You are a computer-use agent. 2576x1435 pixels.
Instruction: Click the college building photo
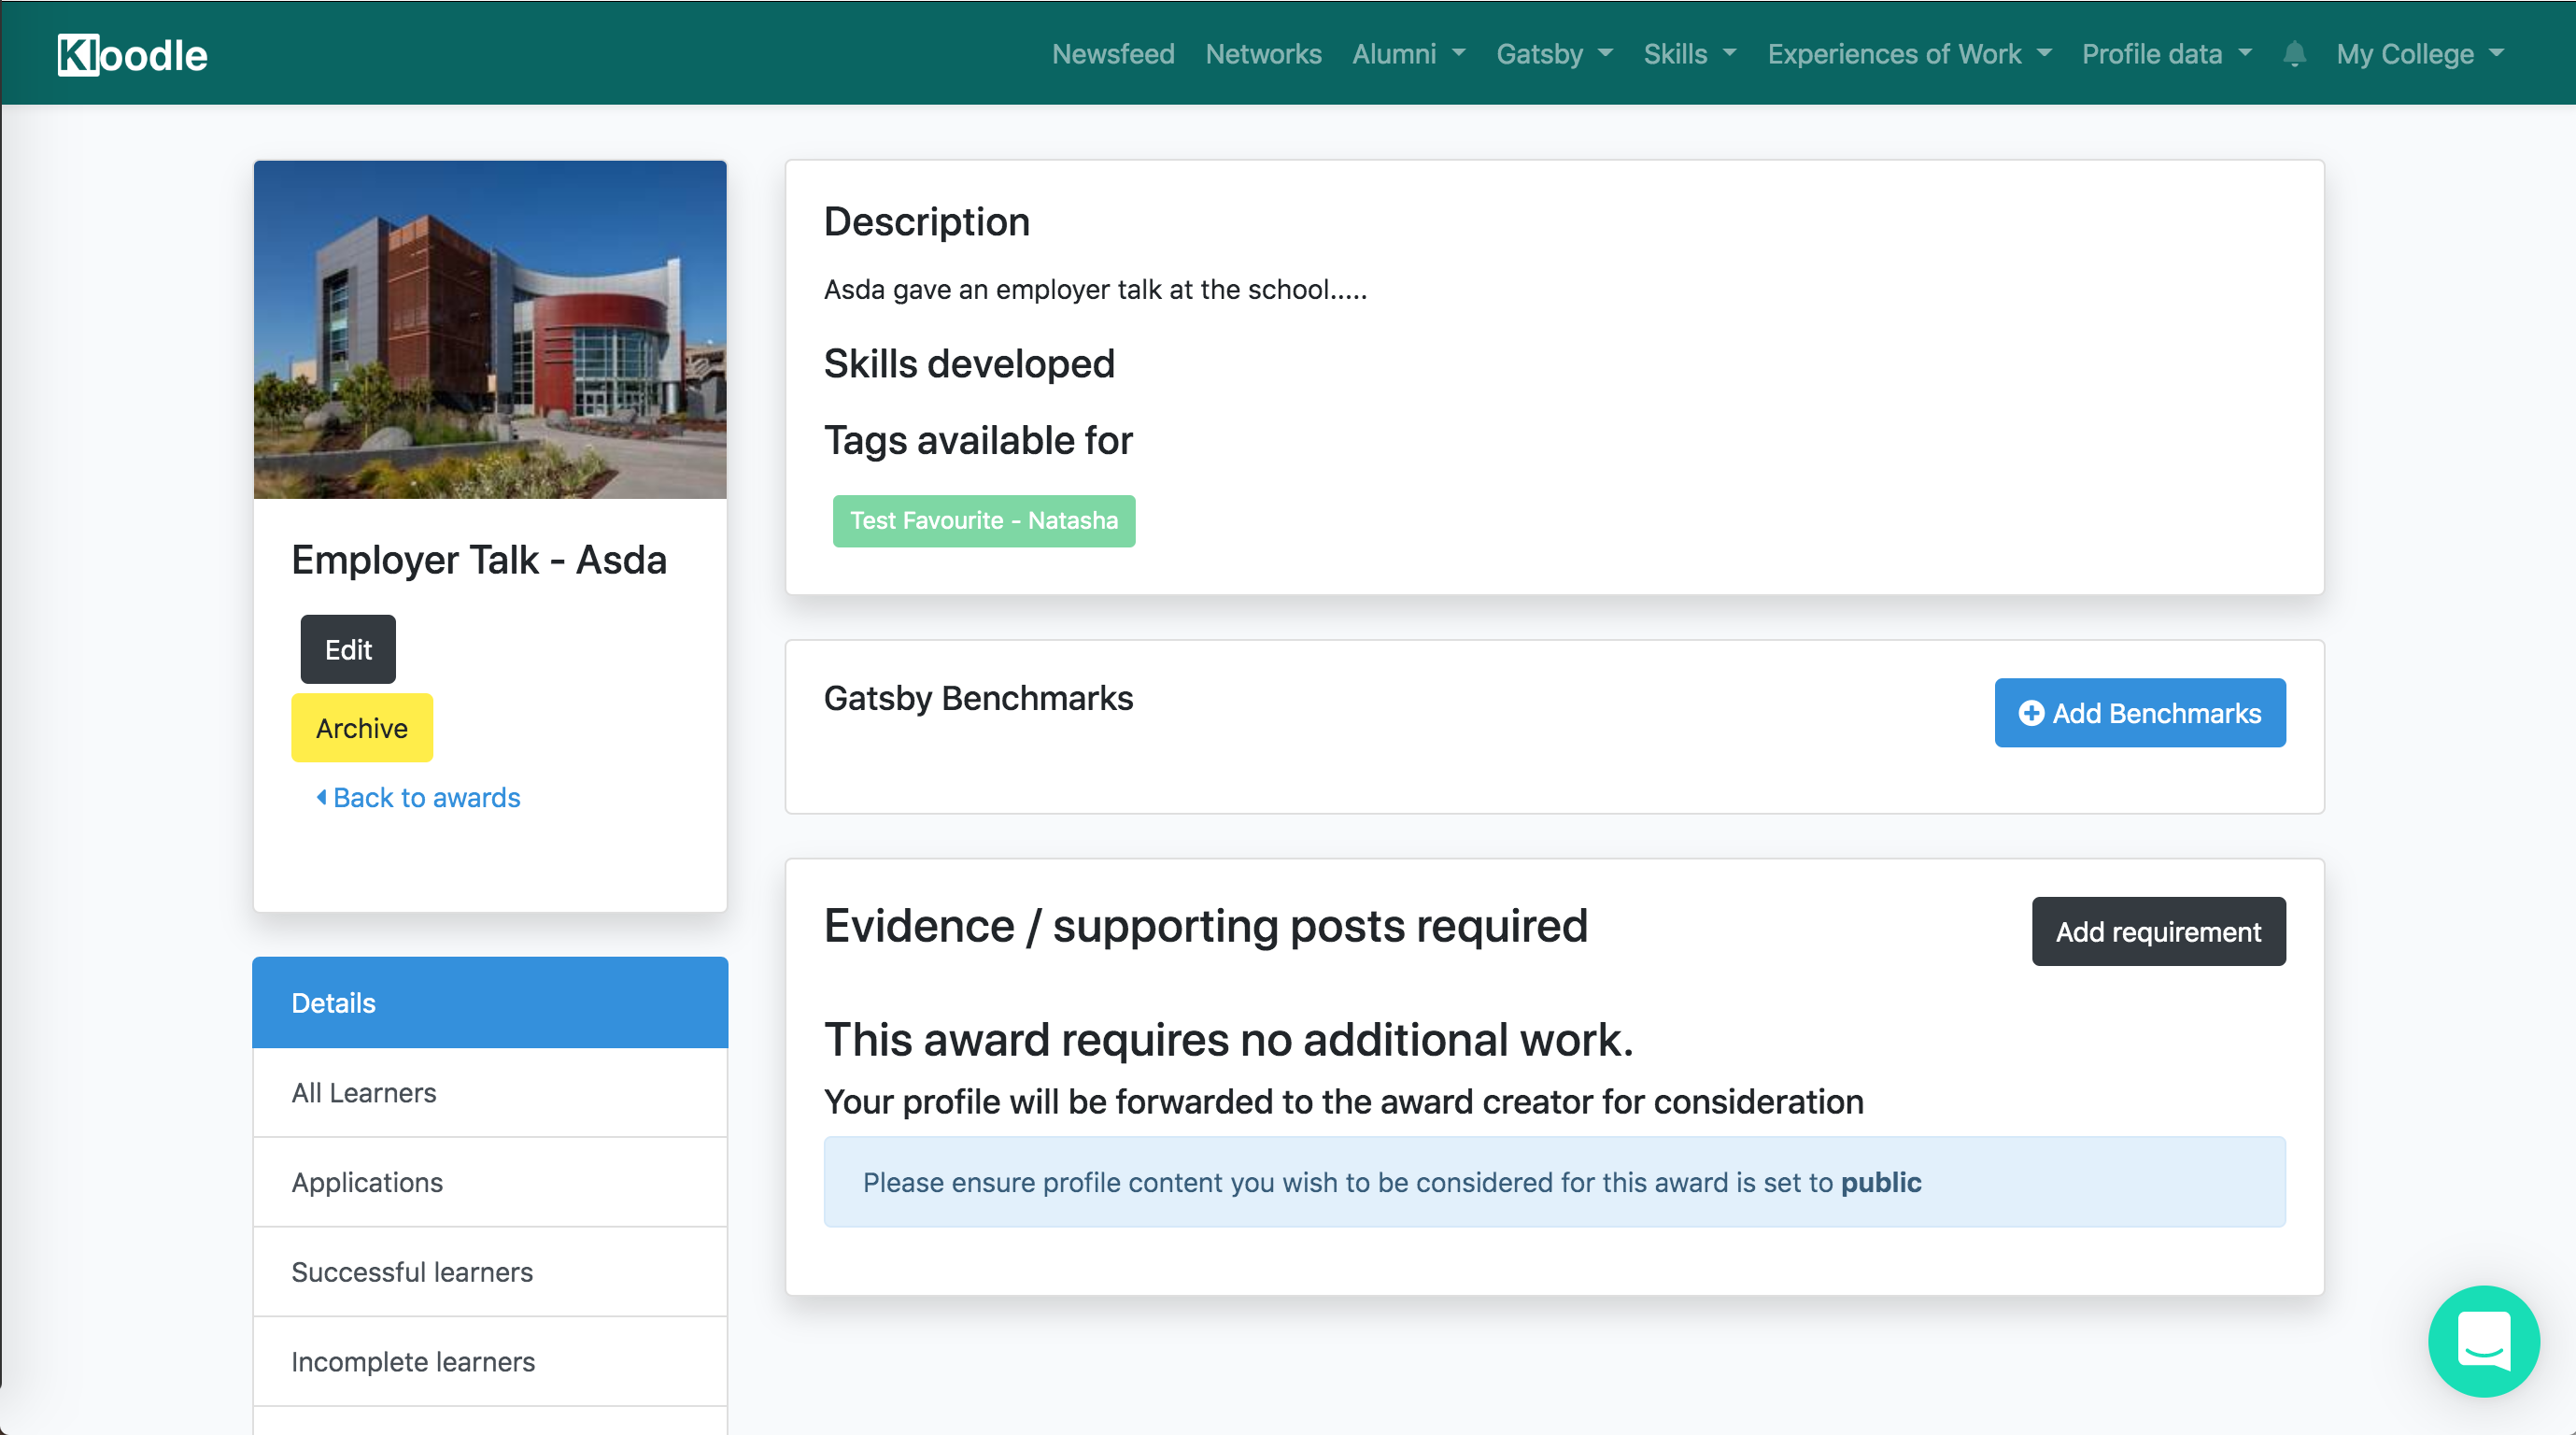(x=490, y=329)
